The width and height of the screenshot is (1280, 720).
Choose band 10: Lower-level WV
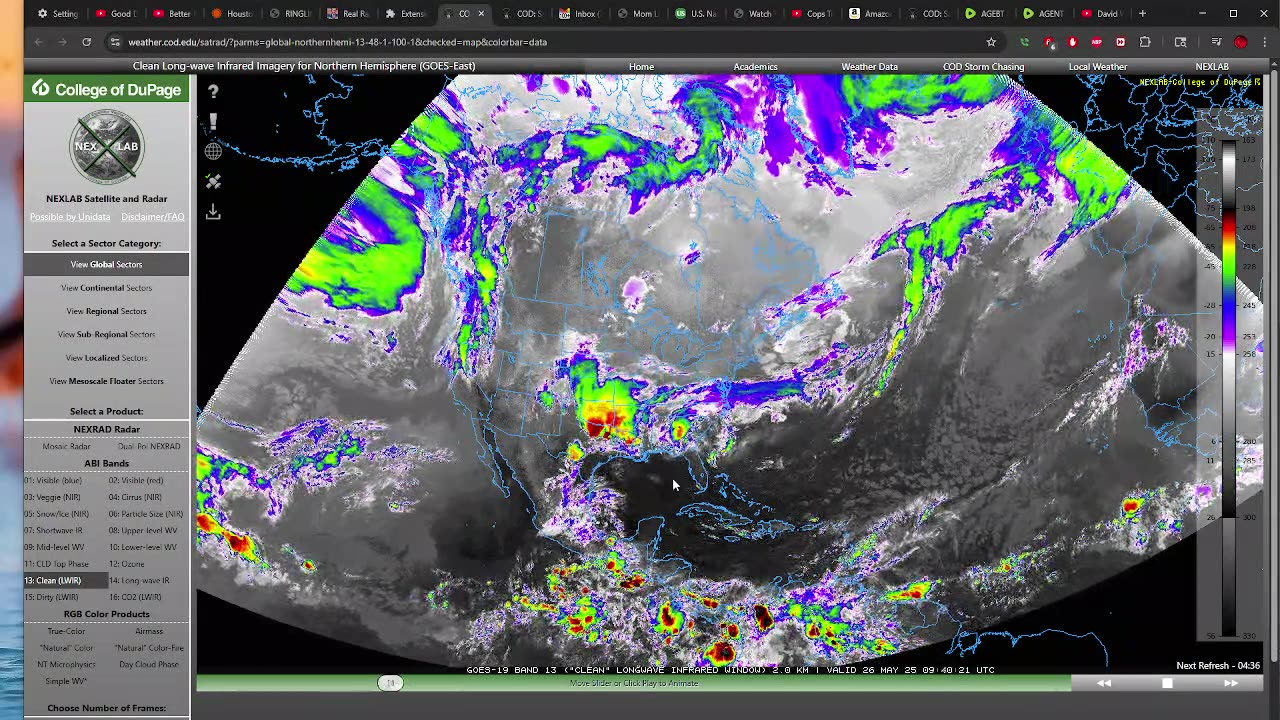click(x=143, y=547)
